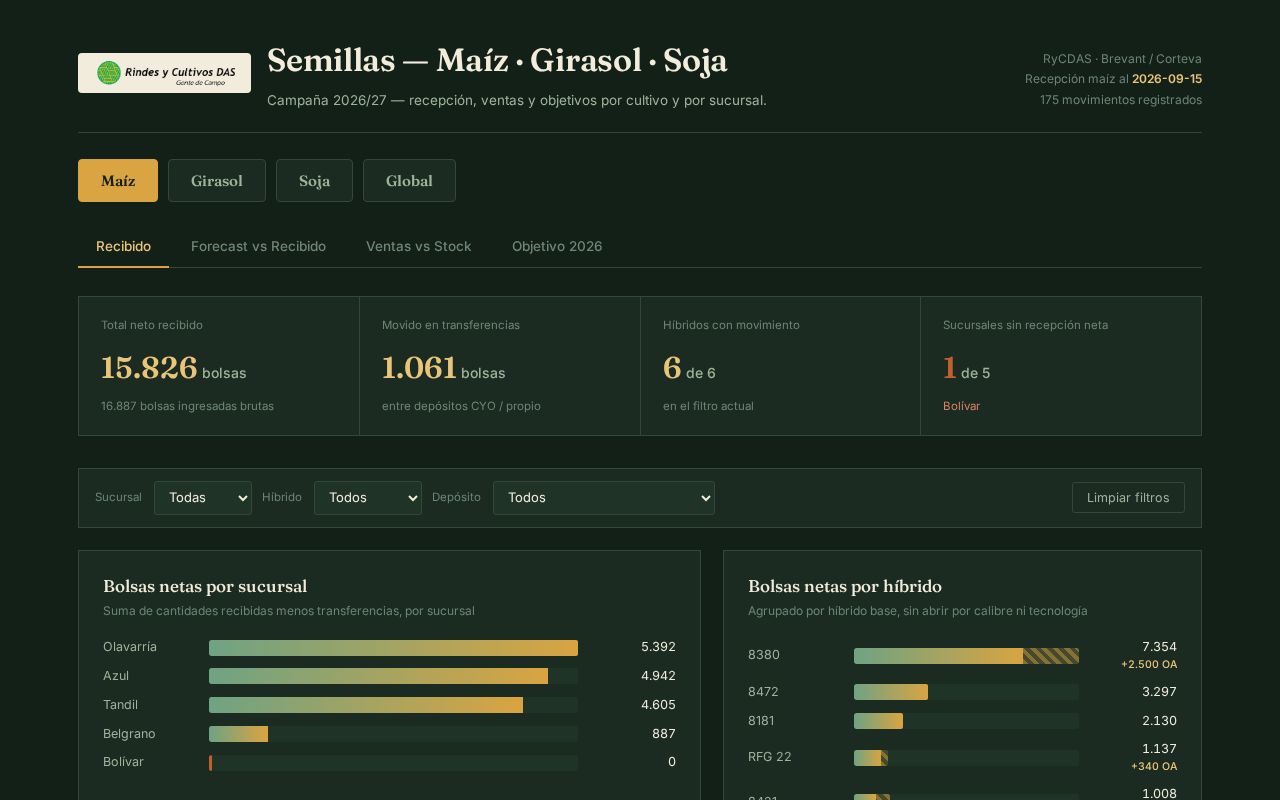
Task: Click the +2.500 OA label
Action: [x=1149, y=665]
